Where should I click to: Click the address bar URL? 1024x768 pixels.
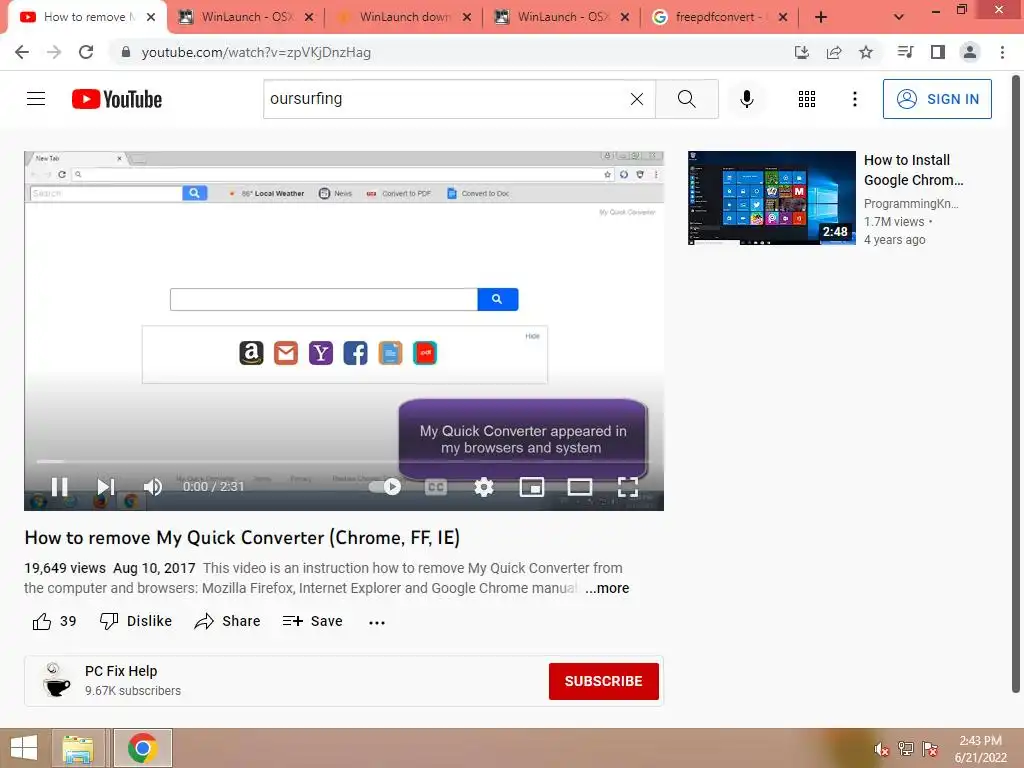256,52
